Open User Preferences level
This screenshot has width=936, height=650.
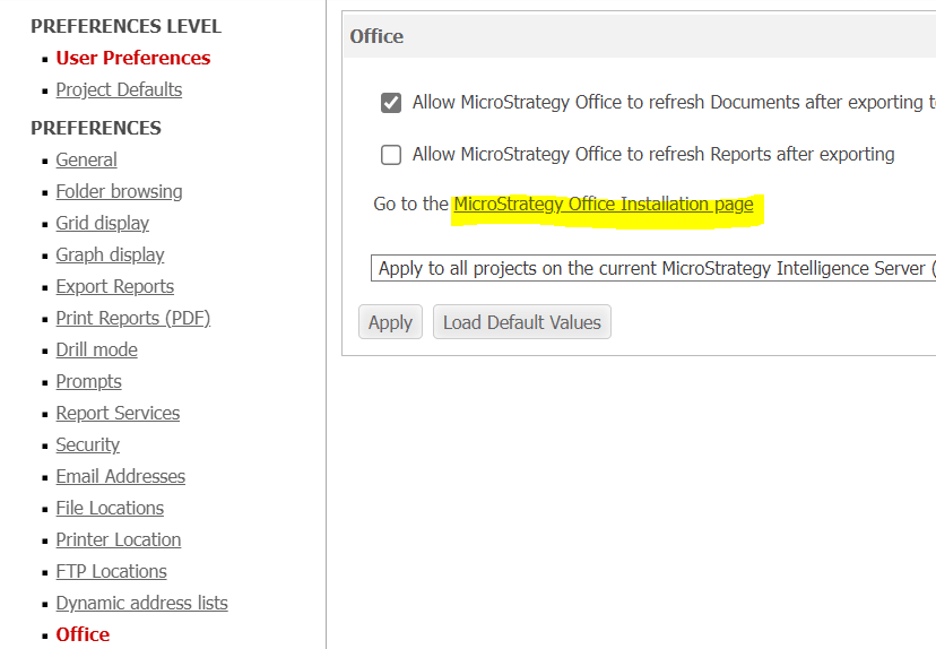[x=133, y=58]
